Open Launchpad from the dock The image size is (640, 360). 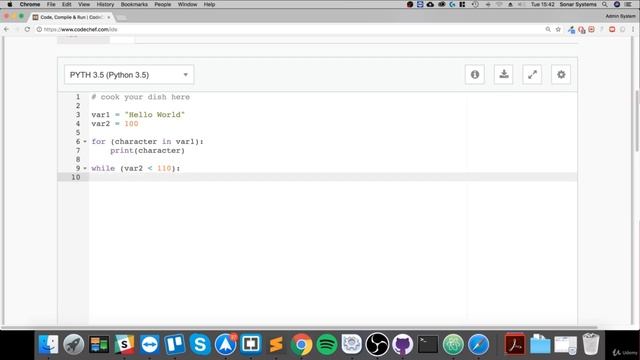tap(74, 344)
